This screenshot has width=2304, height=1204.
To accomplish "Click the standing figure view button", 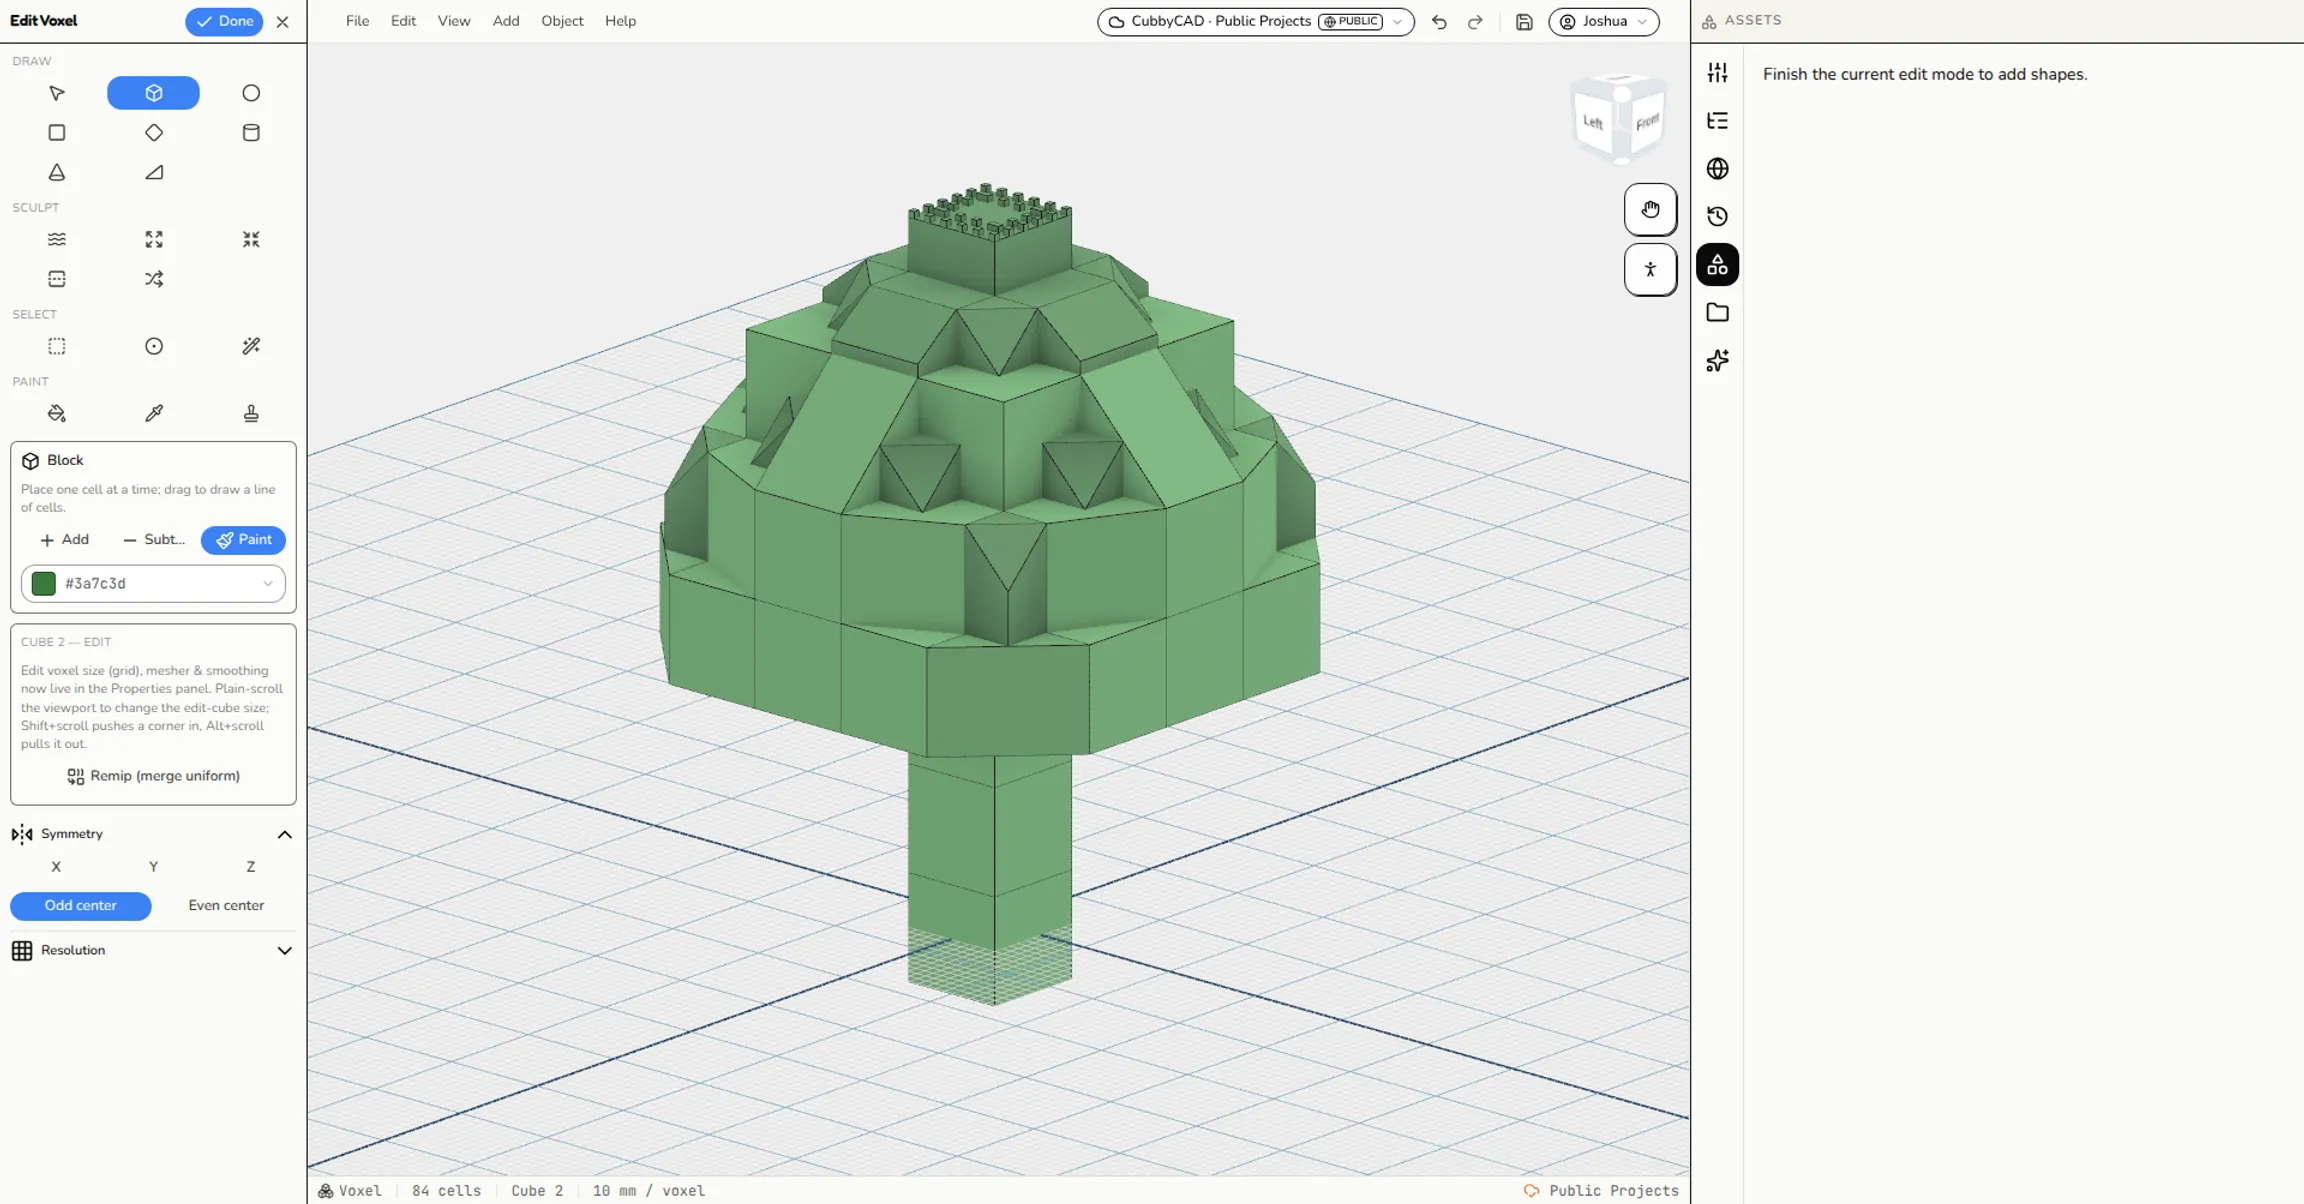I will [1650, 270].
